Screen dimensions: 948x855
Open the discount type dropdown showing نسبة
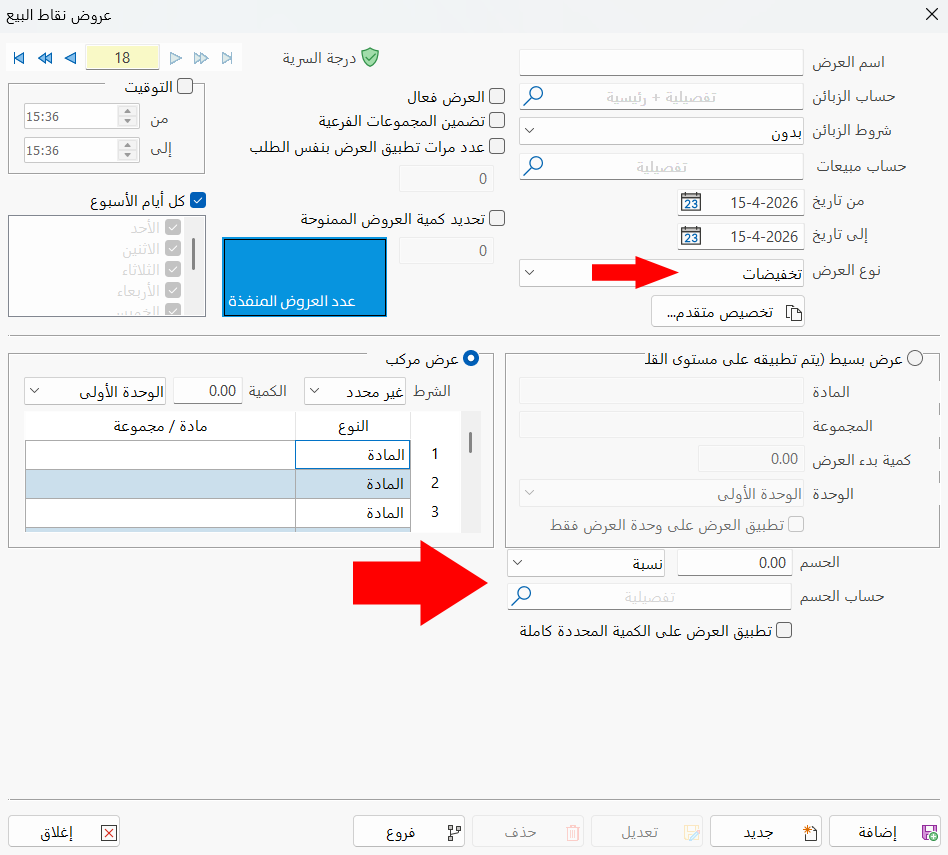pos(586,563)
